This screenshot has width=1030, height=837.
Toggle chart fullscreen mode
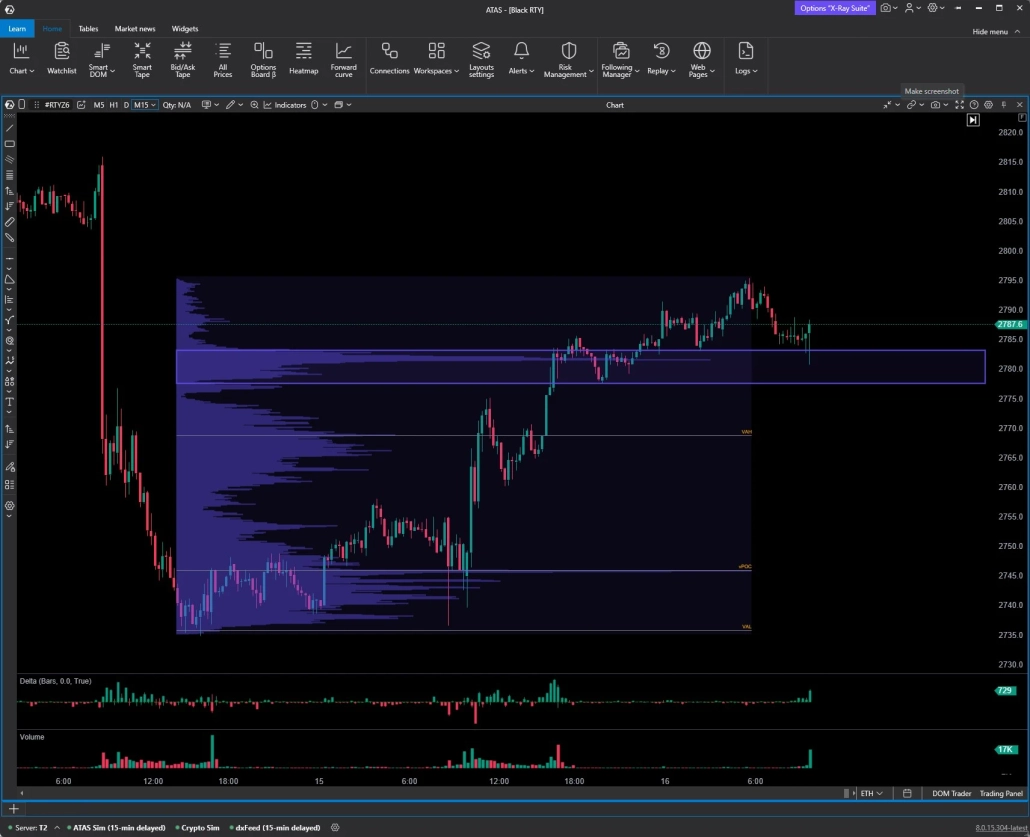(x=960, y=105)
